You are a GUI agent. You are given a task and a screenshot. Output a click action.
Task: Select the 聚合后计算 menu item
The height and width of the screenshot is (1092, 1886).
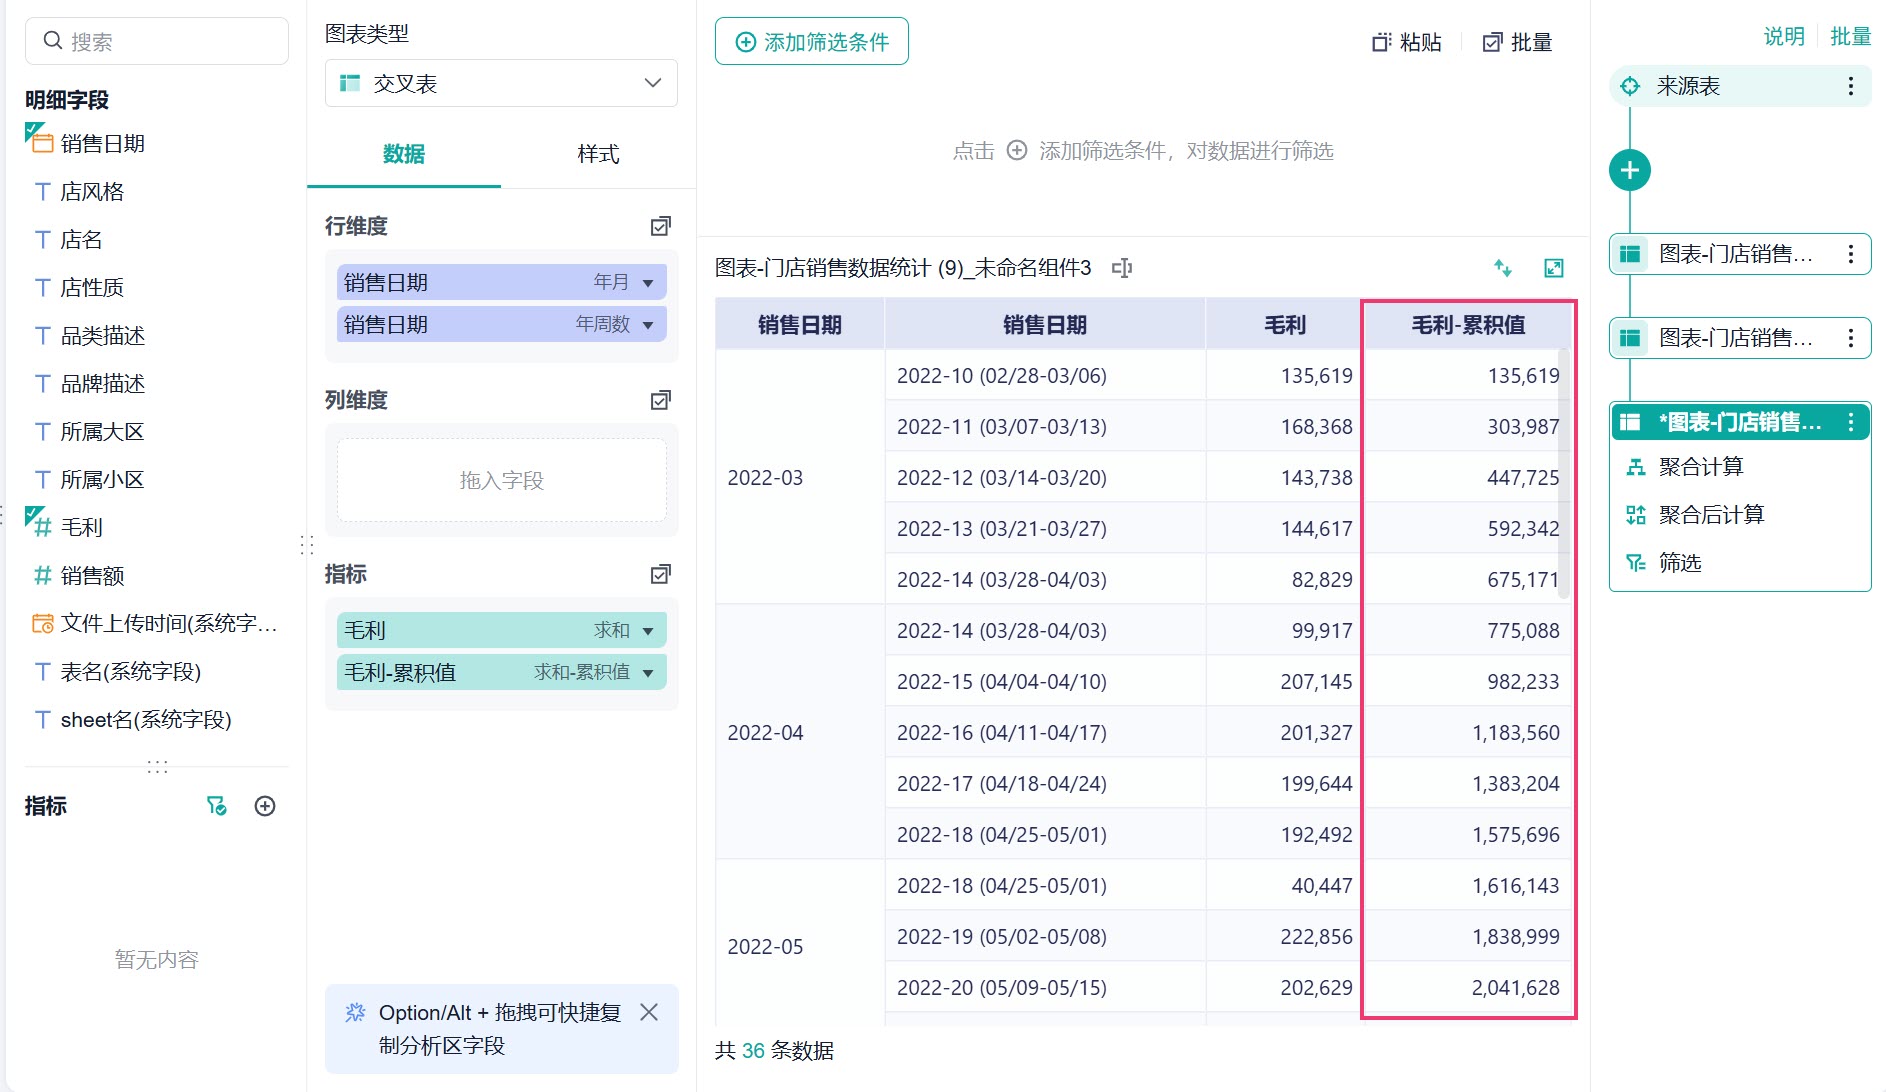[1711, 515]
